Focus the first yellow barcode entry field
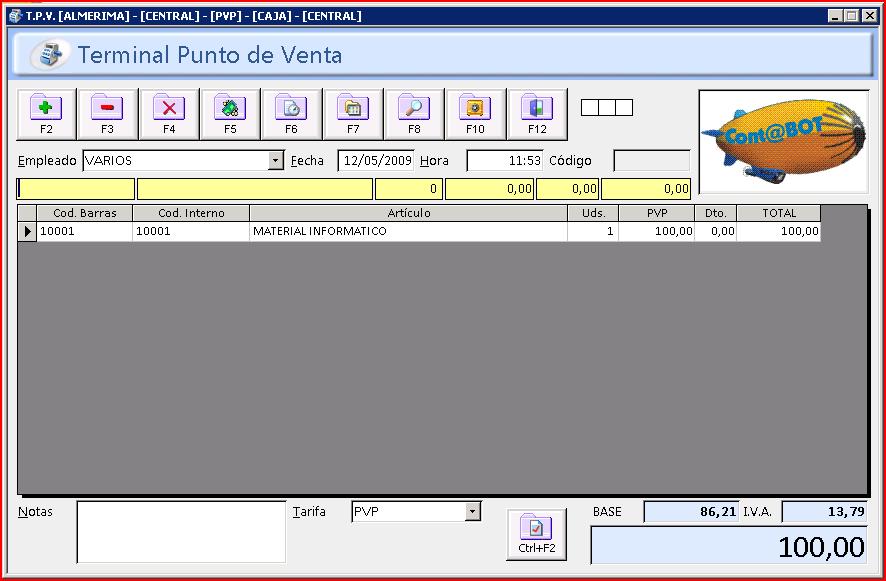886x581 pixels. pyautogui.click(x=76, y=189)
